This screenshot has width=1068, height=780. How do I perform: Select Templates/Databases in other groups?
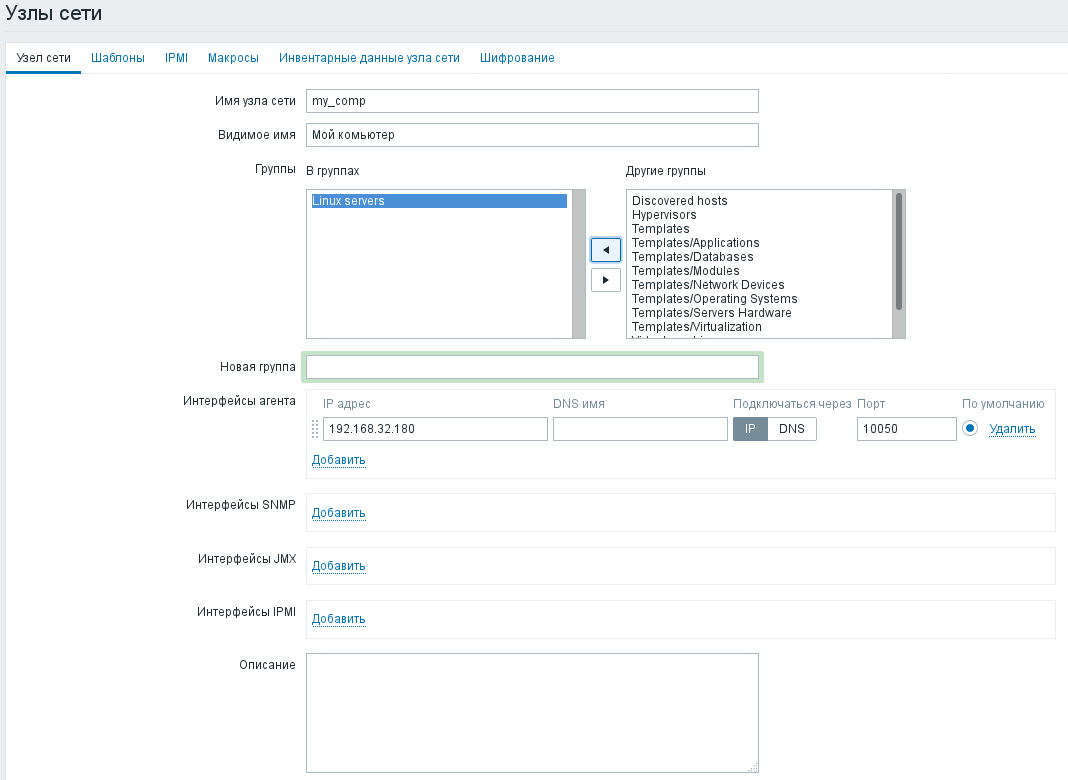[x=692, y=257]
